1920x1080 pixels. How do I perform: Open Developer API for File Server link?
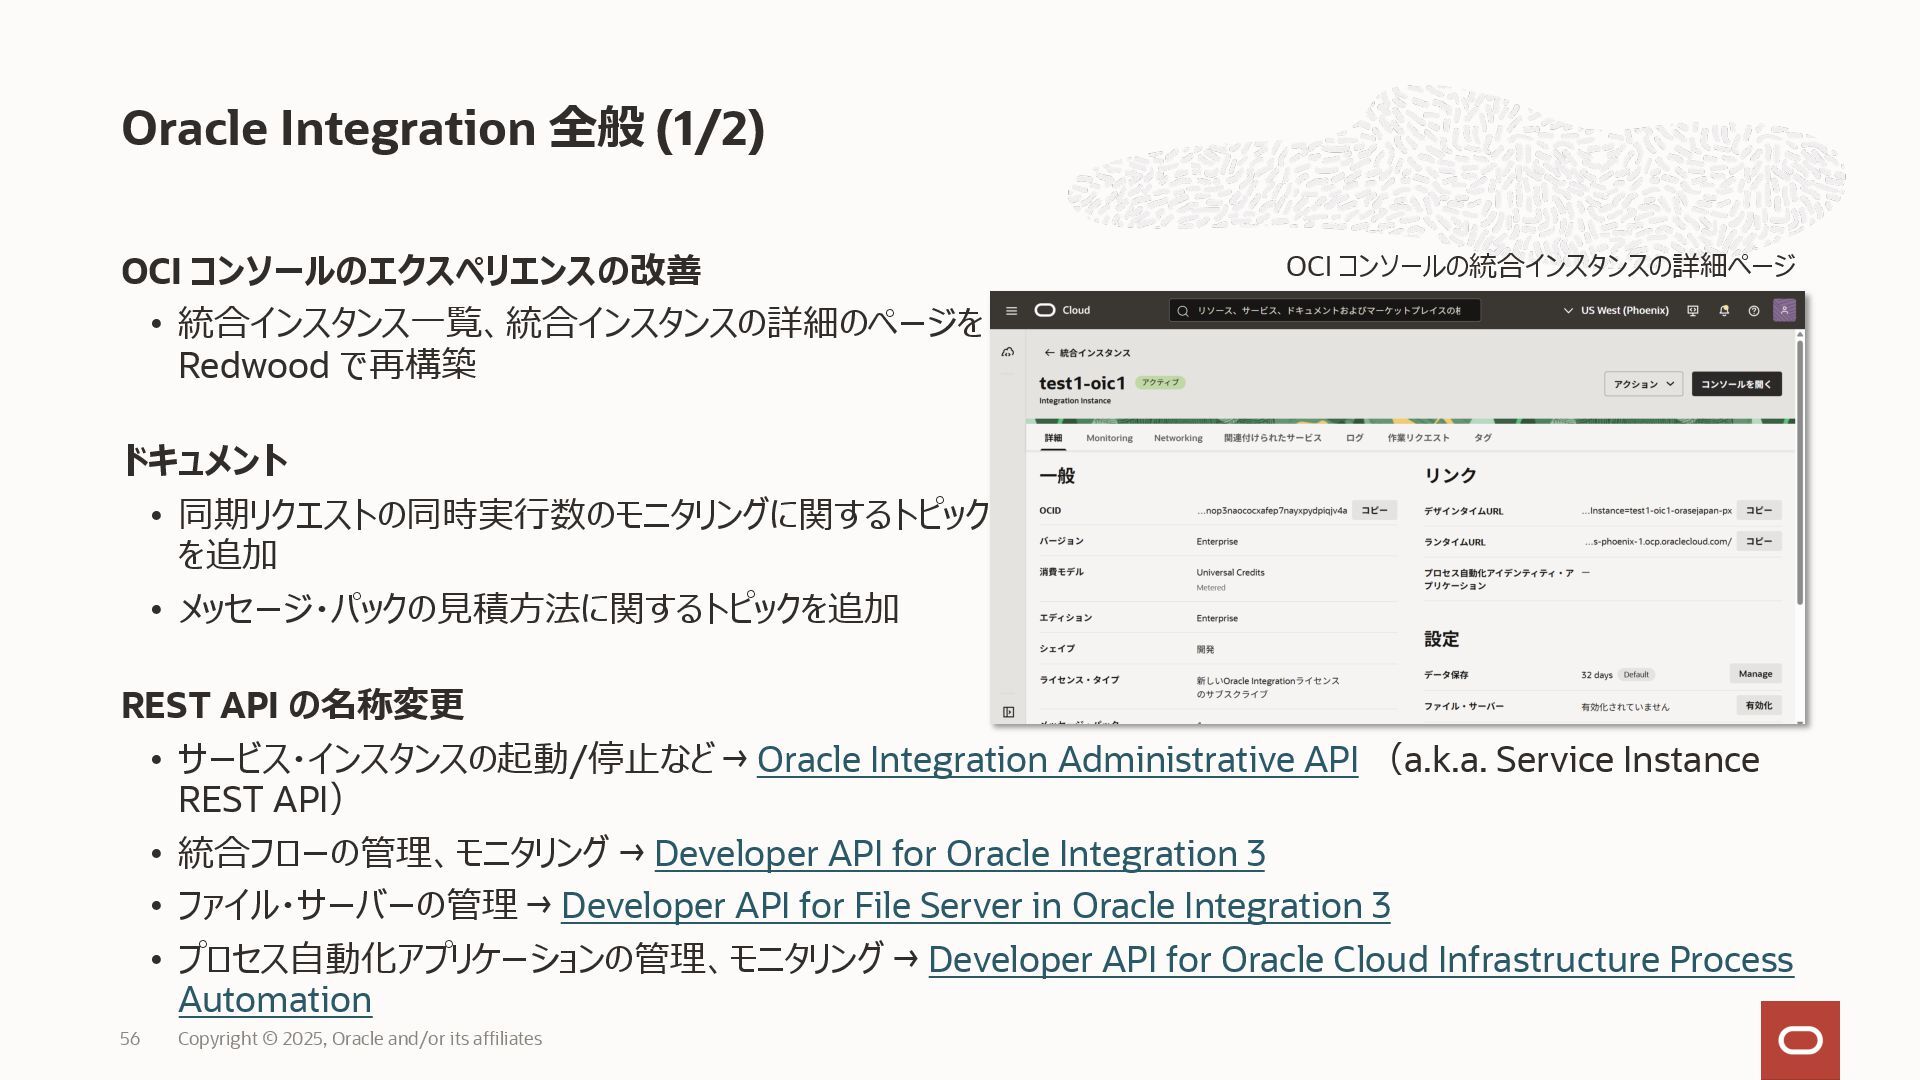[975, 906]
